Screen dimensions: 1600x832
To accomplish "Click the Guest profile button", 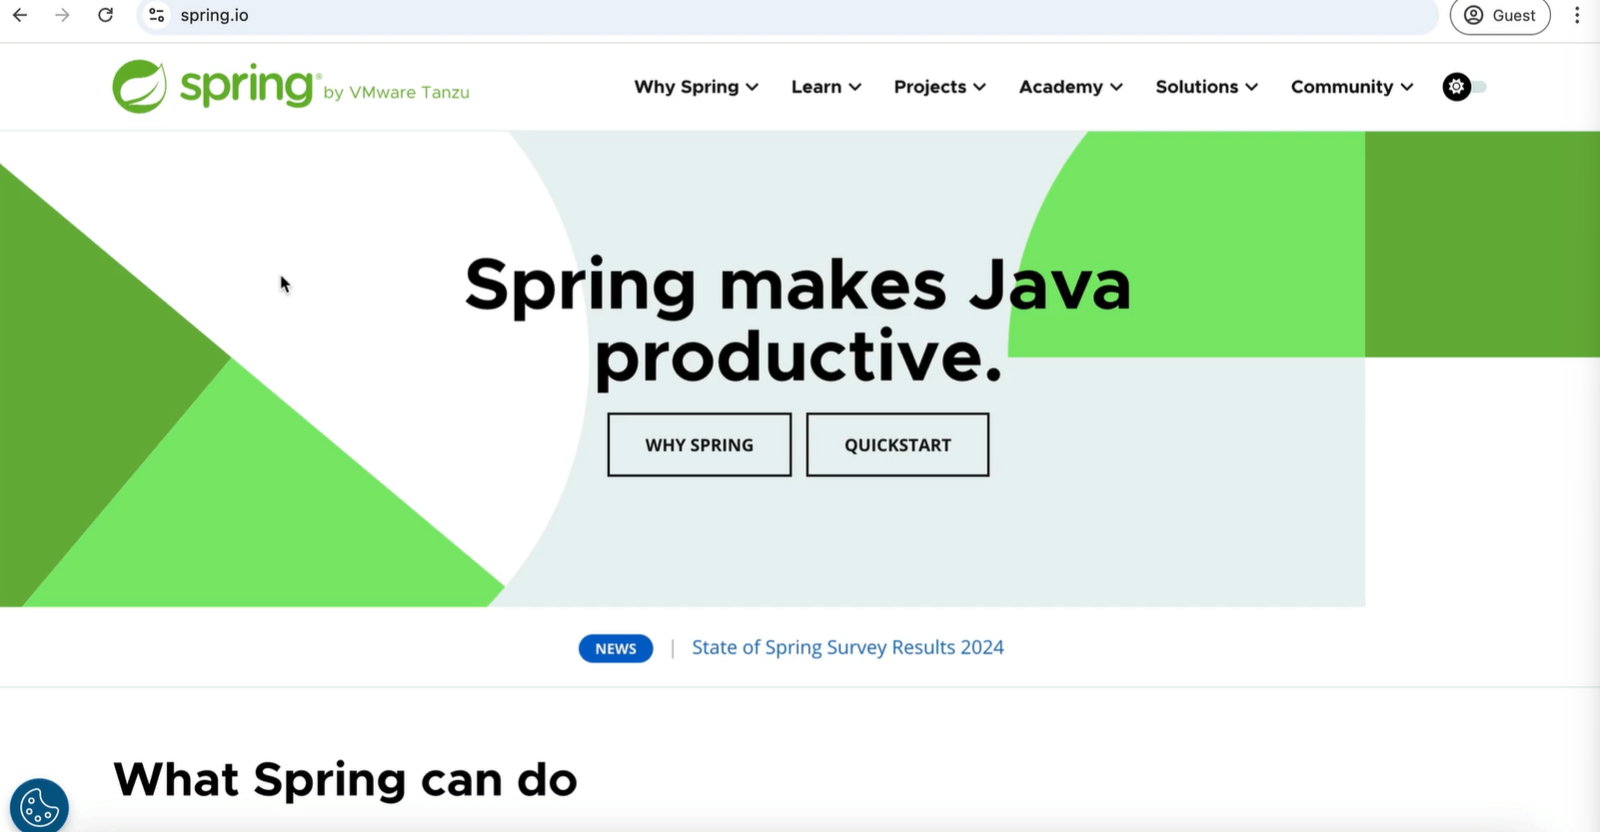I will (1499, 15).
